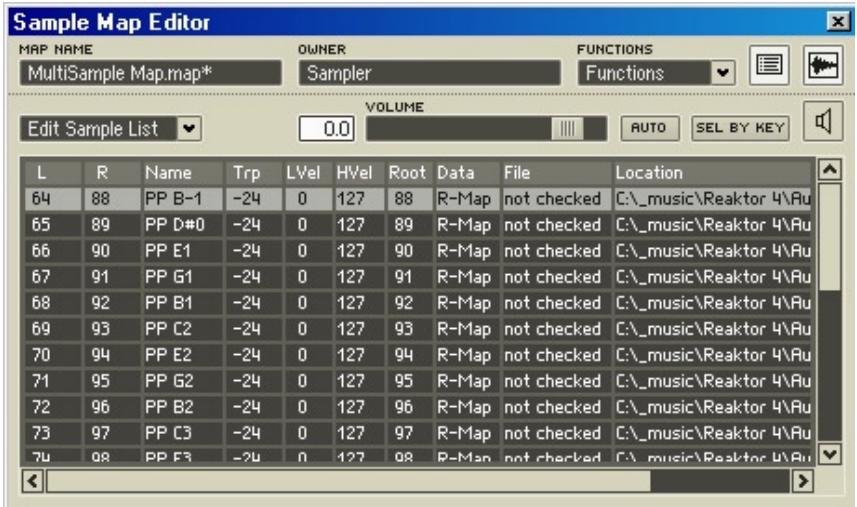Screen dimensions: 857x507
Task: Click the horizontal scrollbar left arrow
Action: tap(32, 481)
